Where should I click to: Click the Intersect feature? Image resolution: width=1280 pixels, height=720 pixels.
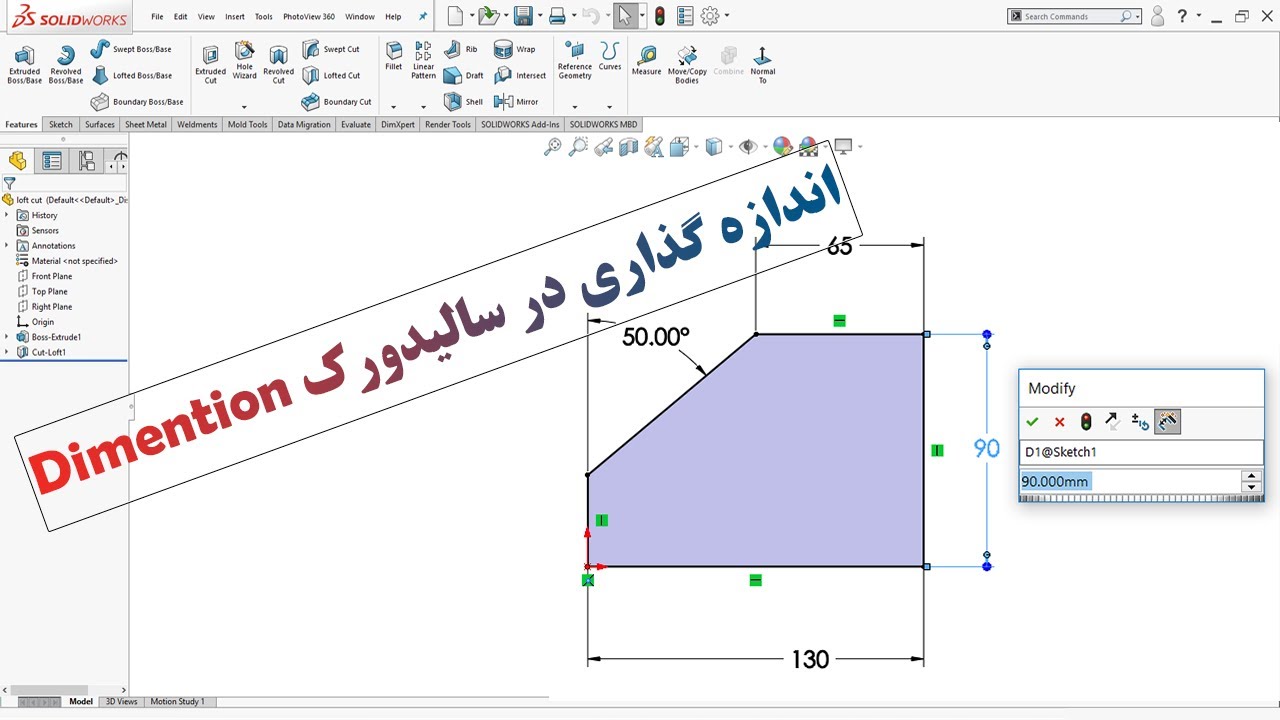coord(520,75)
